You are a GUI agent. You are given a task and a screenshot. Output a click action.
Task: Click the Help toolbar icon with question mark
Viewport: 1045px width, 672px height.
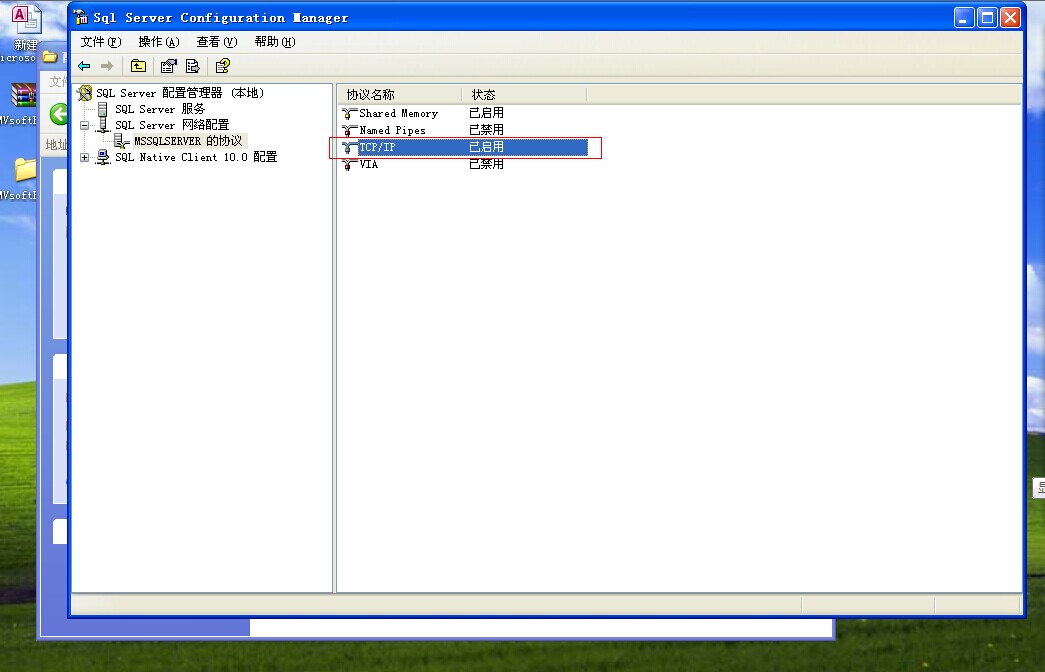point(223,65)
